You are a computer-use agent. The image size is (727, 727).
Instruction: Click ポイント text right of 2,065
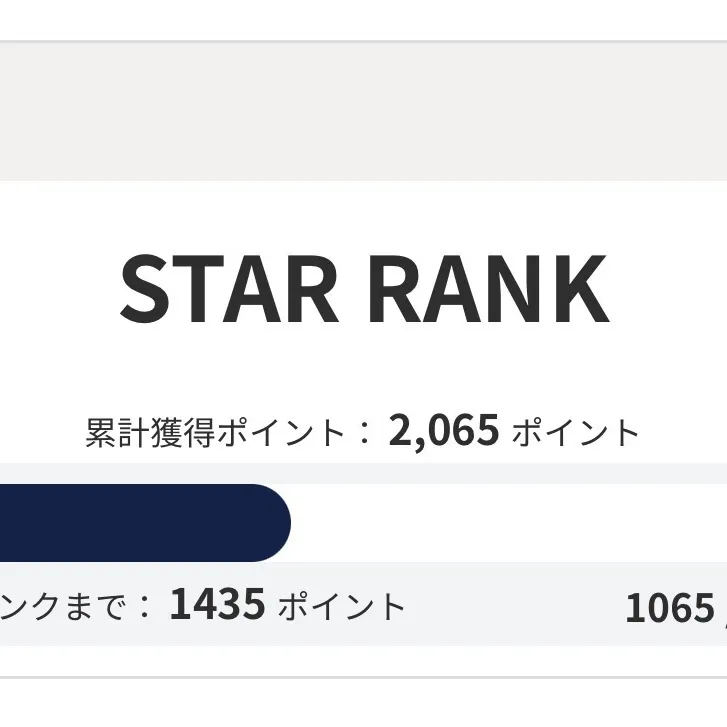pos(575,433)
